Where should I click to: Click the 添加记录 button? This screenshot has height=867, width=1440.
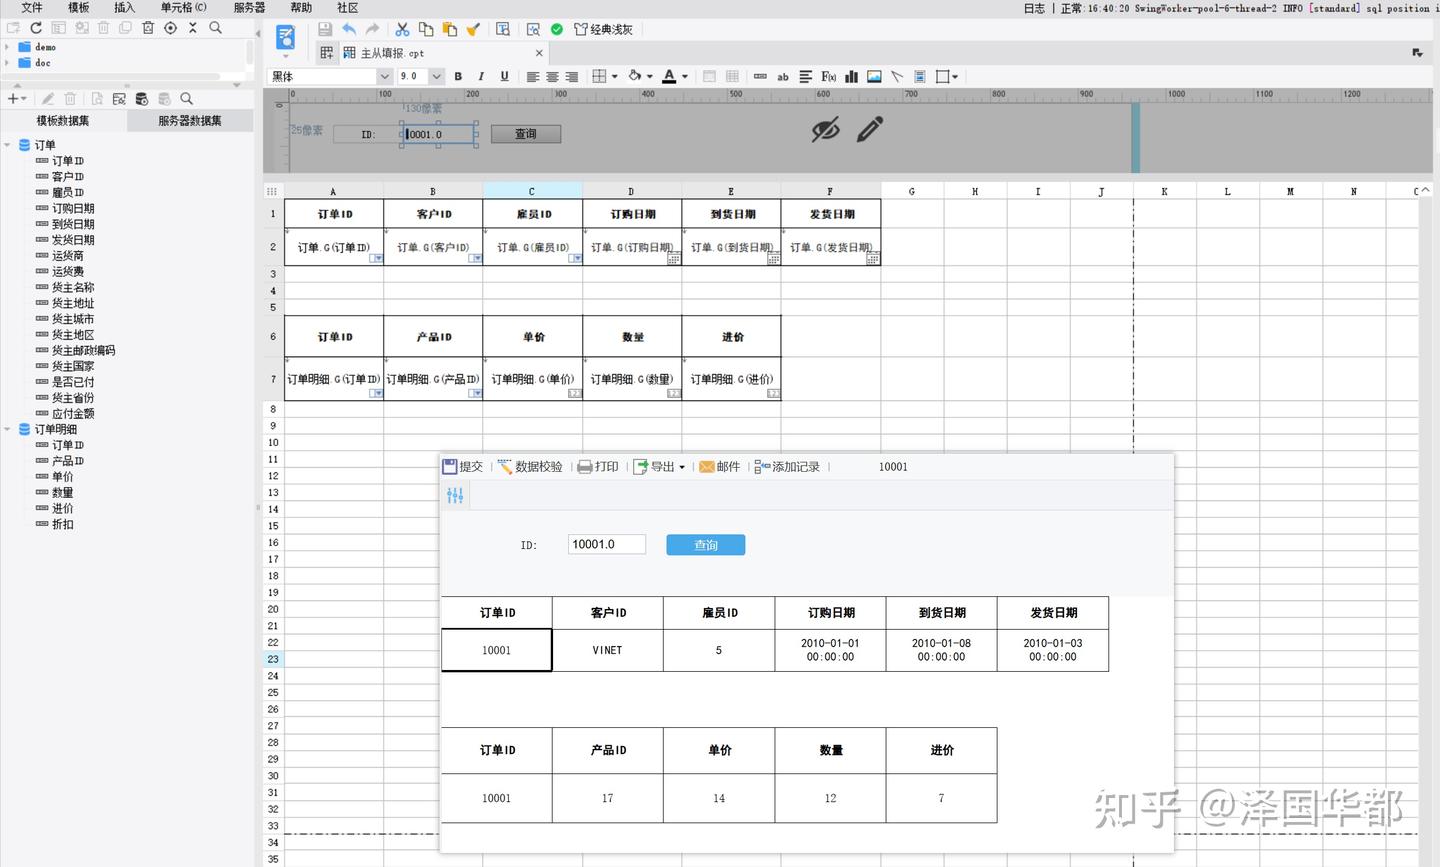[787, 467]
